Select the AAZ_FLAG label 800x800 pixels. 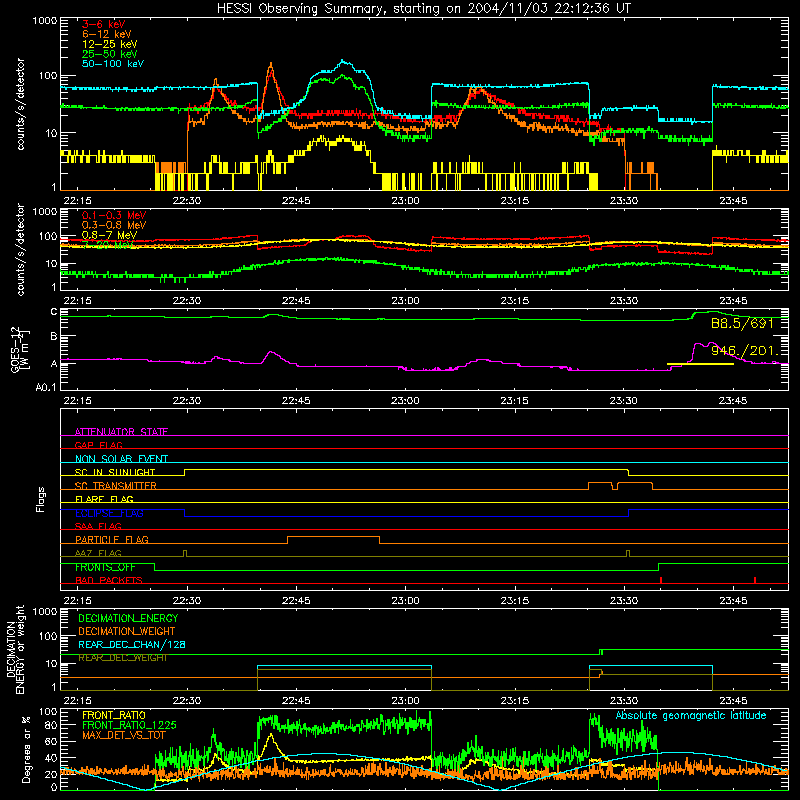pyautogui.click(x=98, y=553)
